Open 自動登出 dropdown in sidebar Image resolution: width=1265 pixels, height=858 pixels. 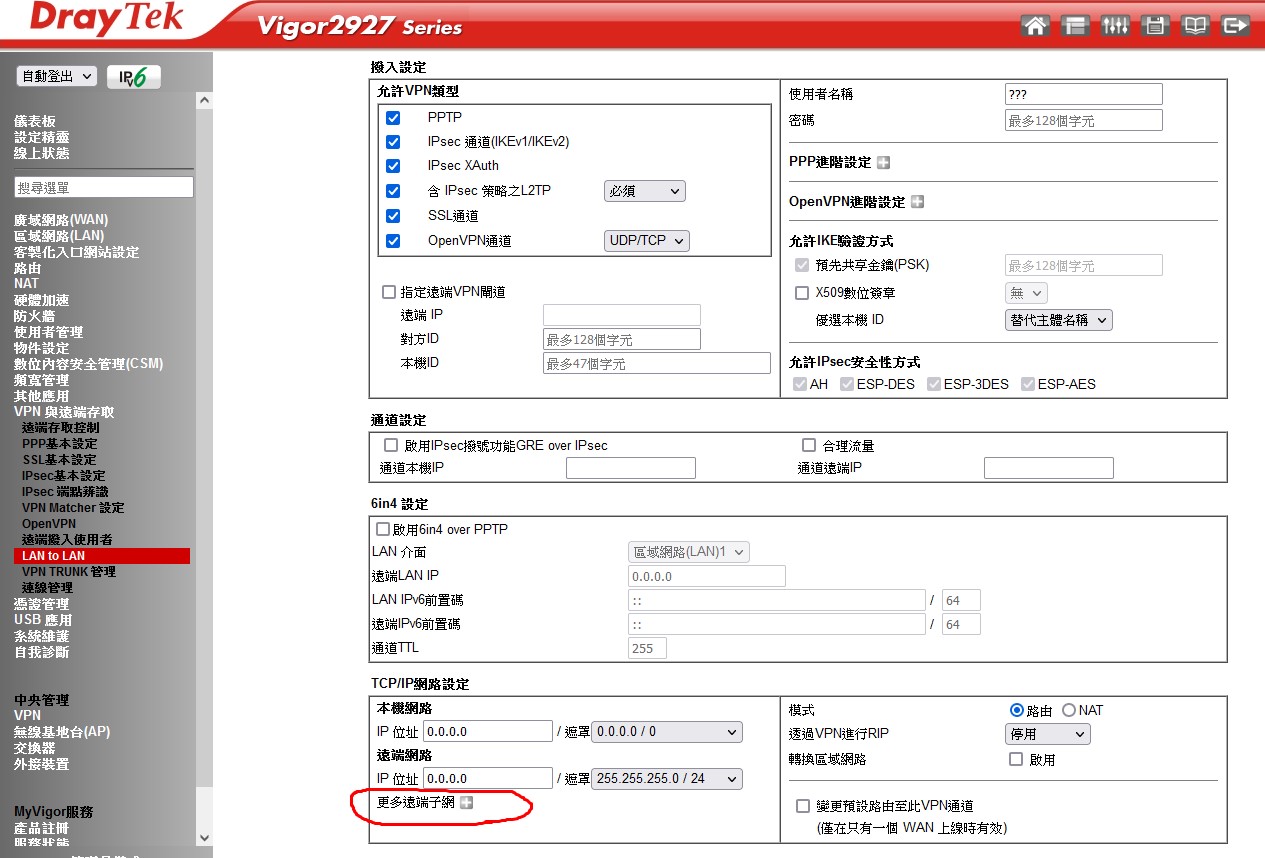click(56, 77)
